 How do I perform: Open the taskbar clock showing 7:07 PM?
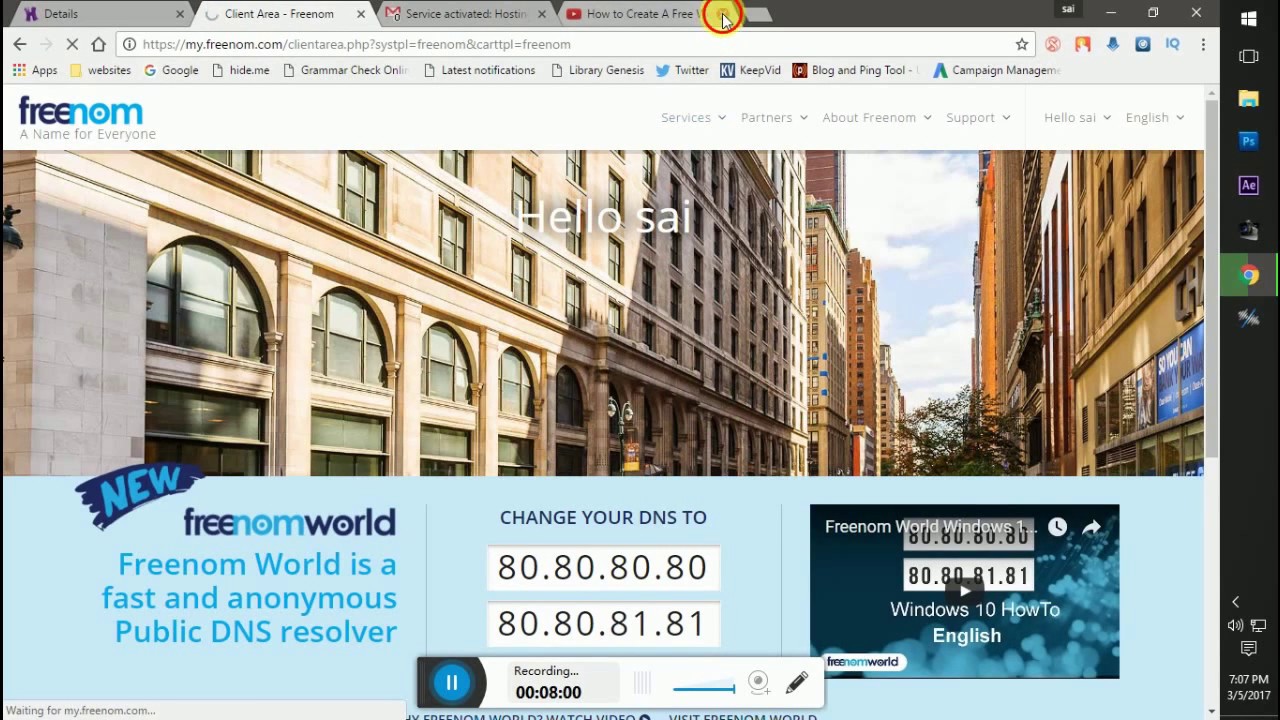pyautogui.click(x=1248, y=687)
